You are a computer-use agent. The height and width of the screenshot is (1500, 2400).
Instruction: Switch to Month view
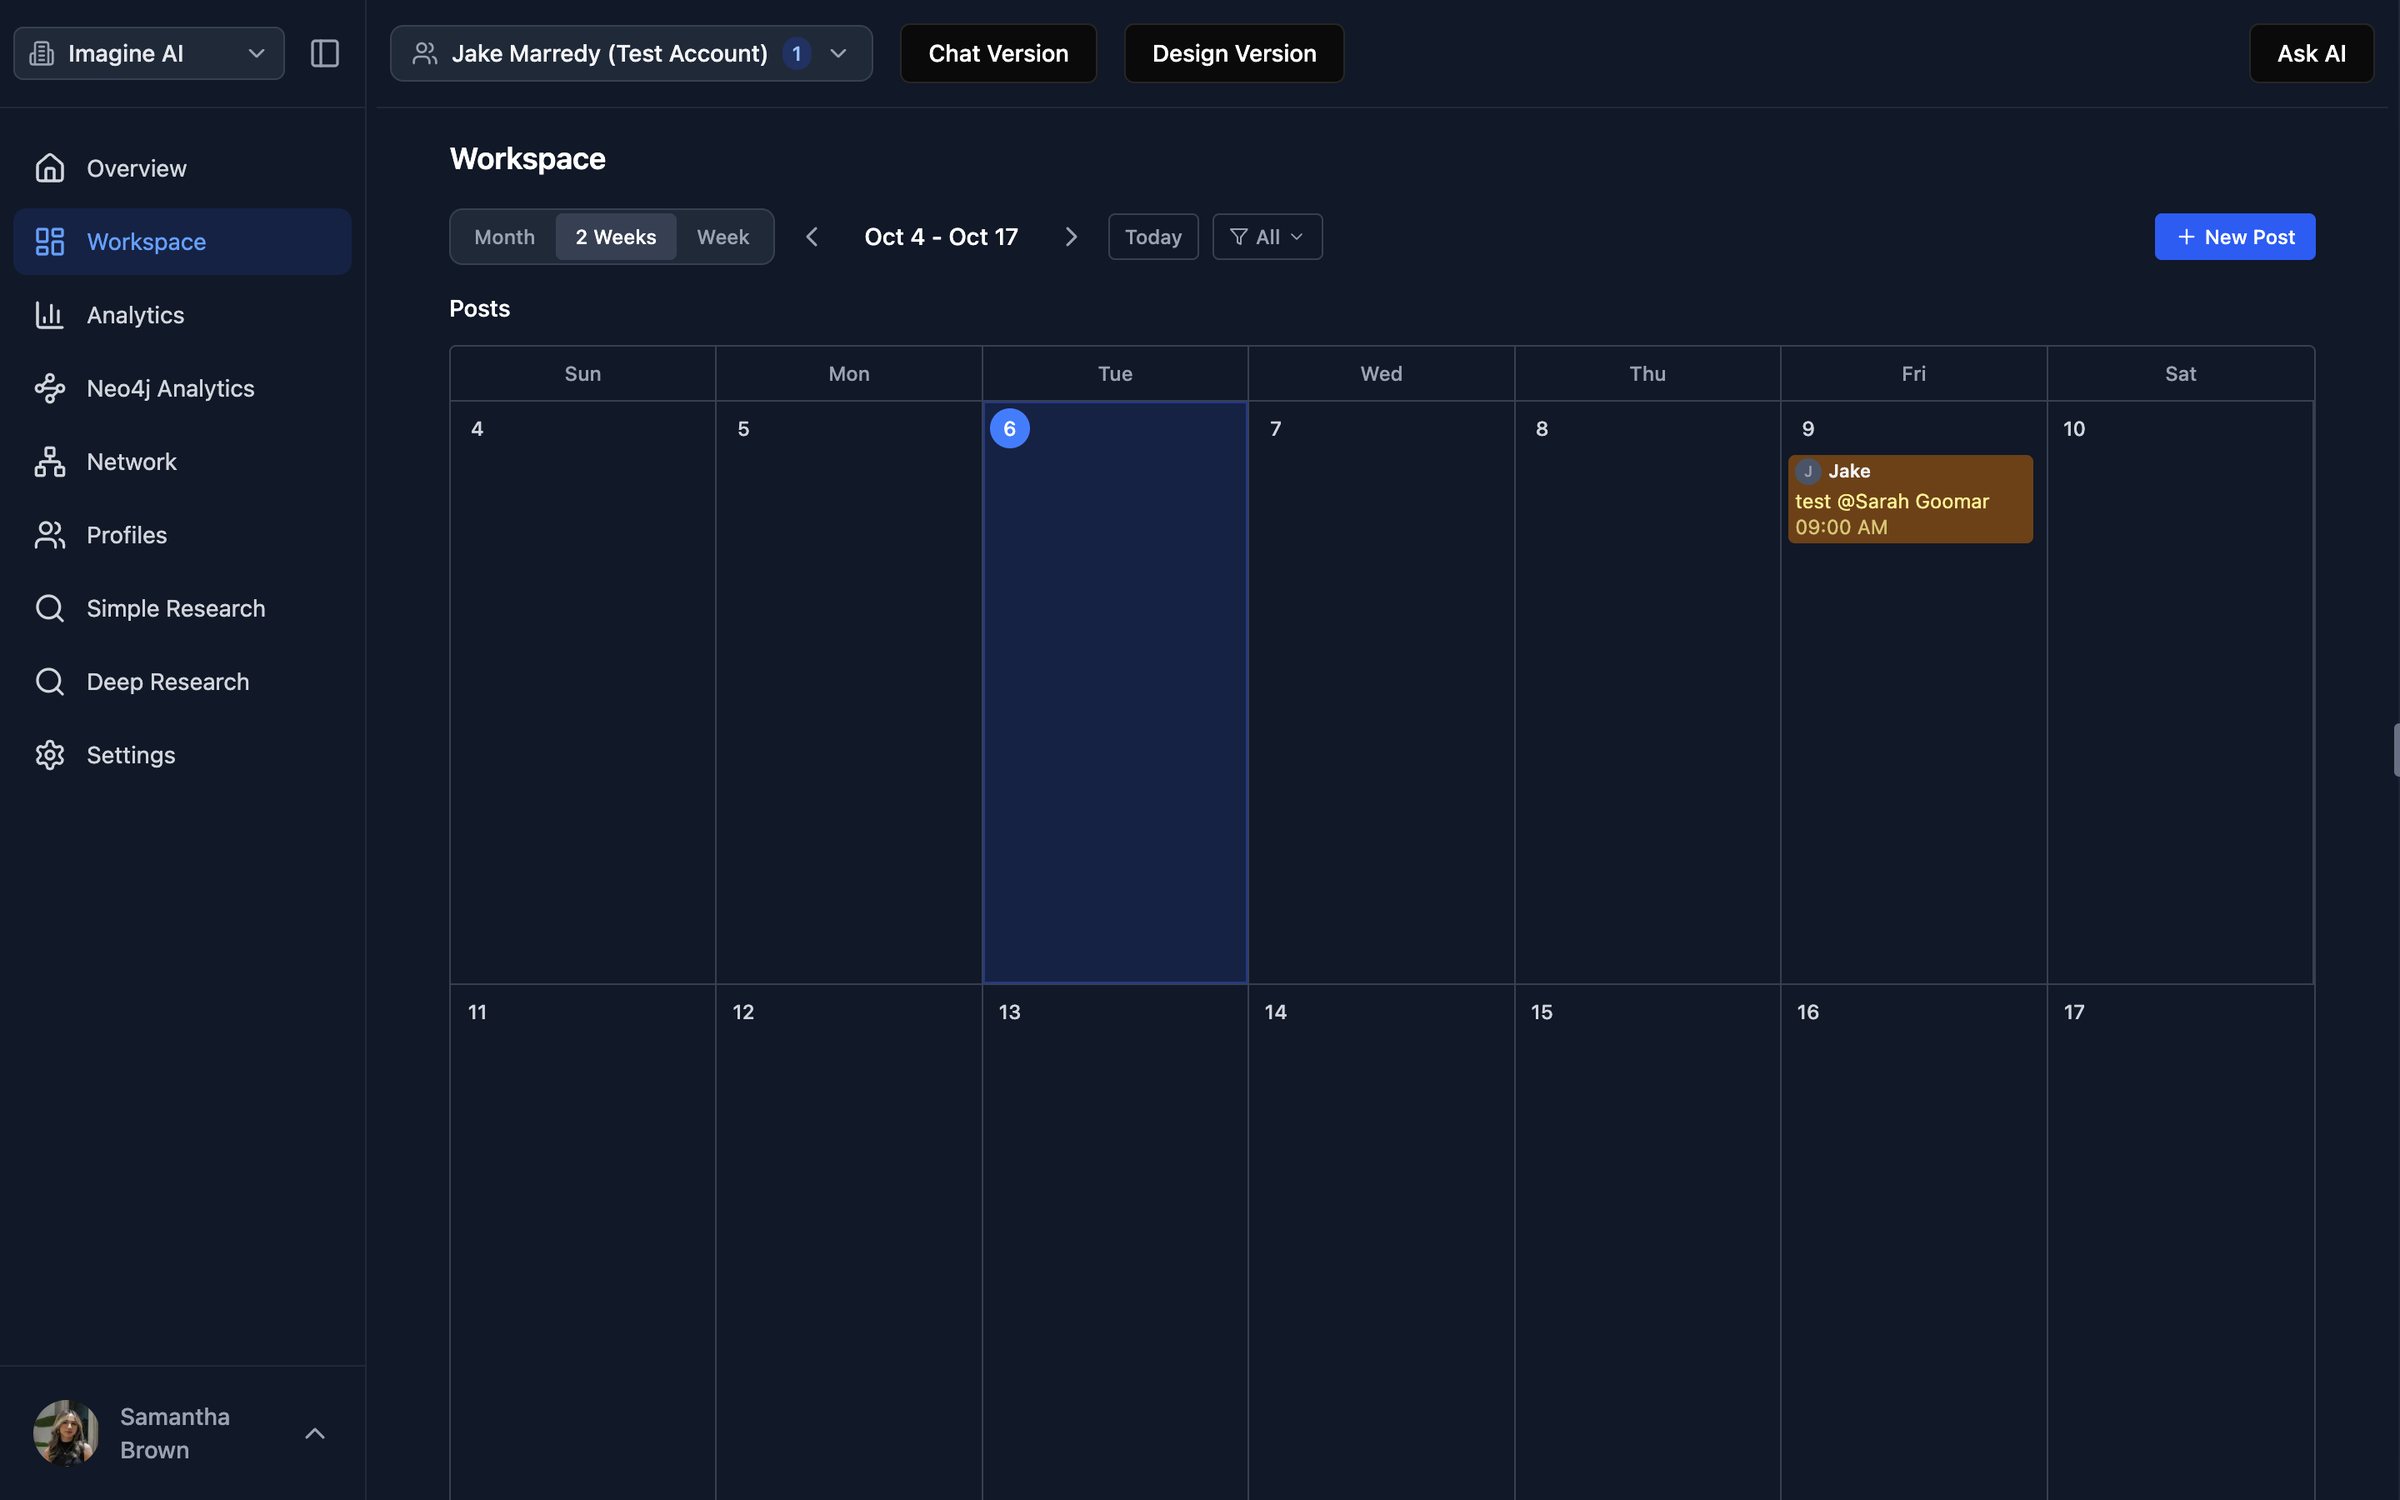click(504, 237)
